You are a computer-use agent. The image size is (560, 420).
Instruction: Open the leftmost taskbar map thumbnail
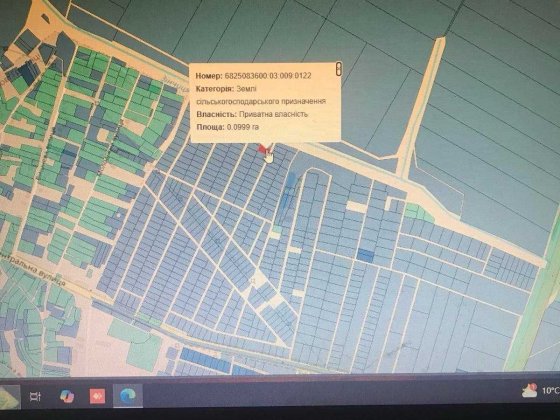click(x=10, y=397)
